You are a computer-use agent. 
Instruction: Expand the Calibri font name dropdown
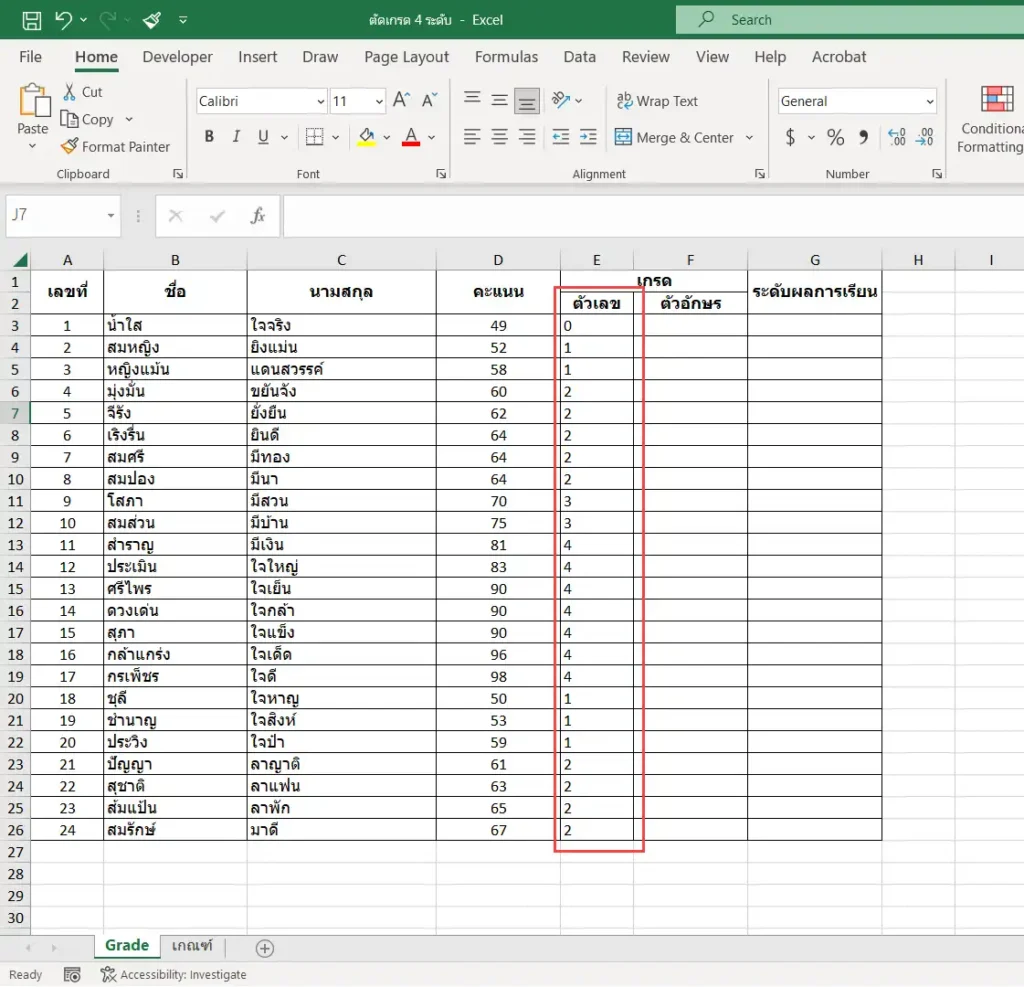point(321,102)
